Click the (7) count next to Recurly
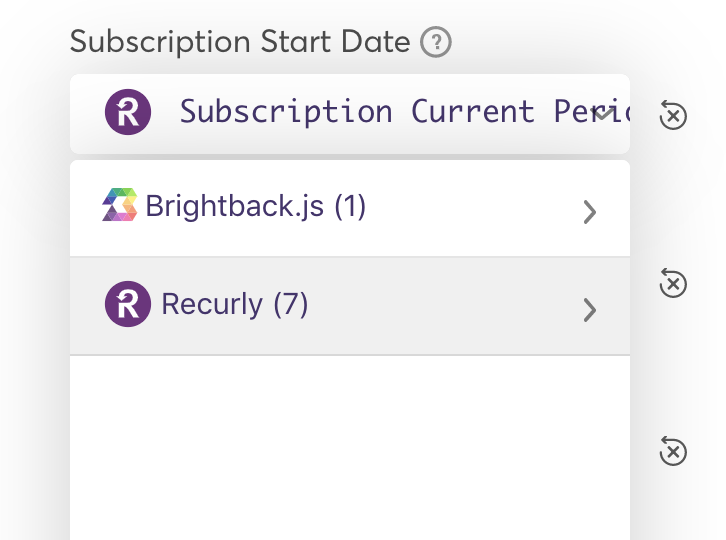726x540 pixels. (x=290, y=304)
